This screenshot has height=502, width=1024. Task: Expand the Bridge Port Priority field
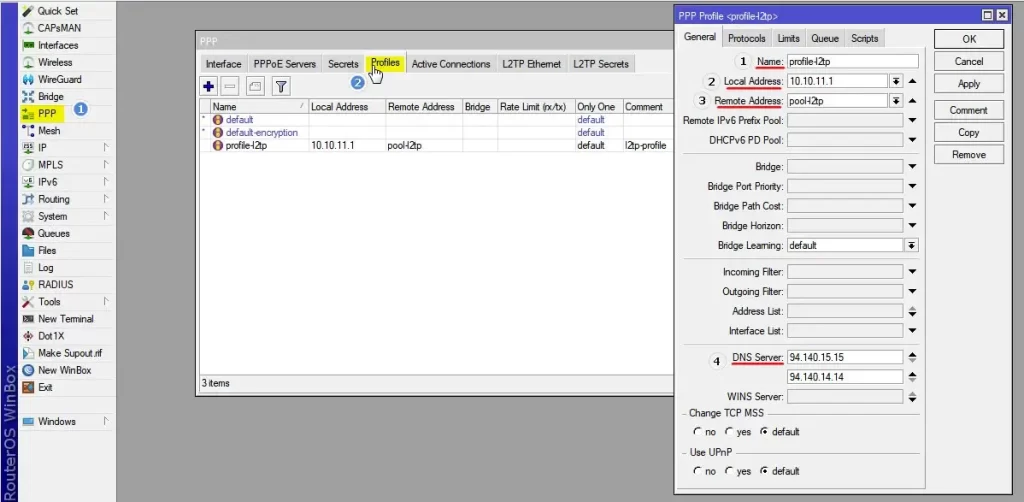pos(912,186)
